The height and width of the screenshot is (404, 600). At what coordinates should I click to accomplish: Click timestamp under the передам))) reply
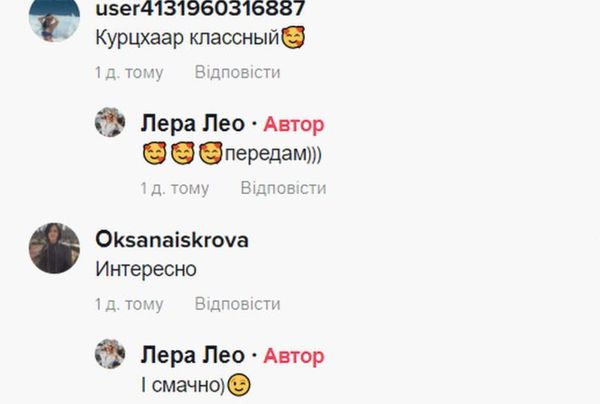coord(174,188)
